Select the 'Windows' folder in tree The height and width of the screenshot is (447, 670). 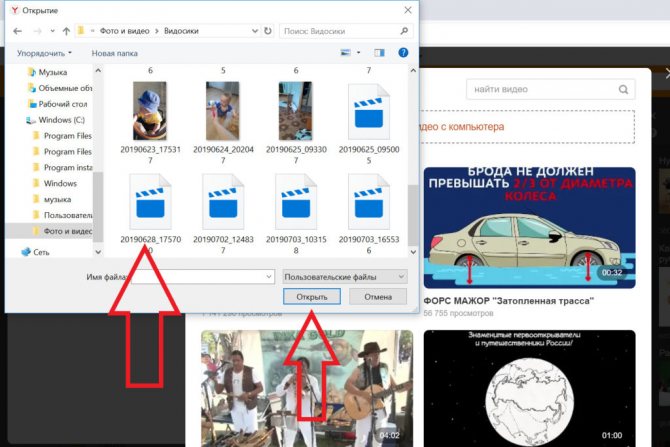coord(55,183)
